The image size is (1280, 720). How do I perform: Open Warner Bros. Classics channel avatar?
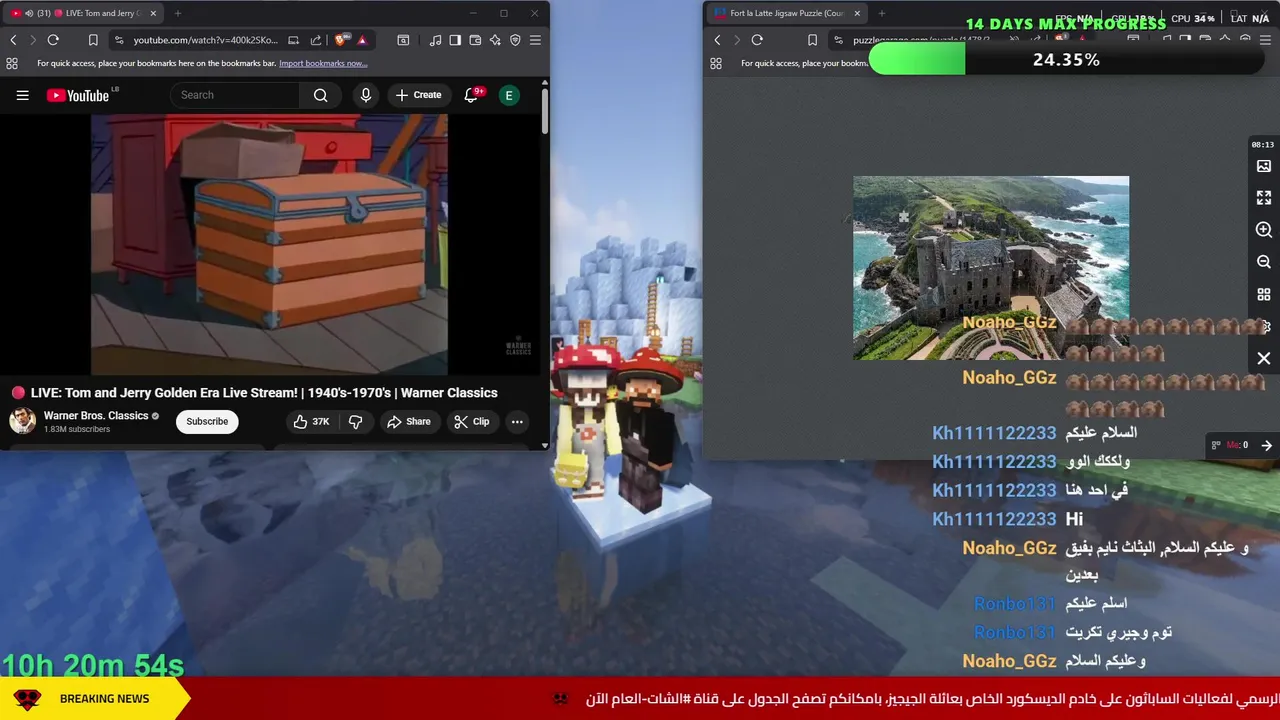coord(23,421)
